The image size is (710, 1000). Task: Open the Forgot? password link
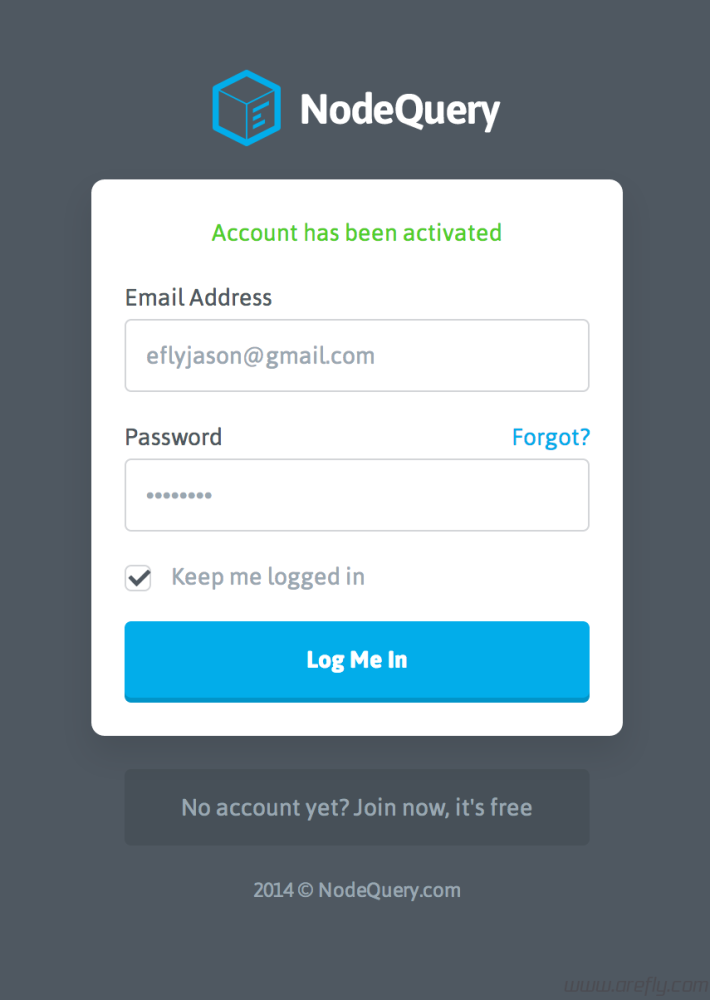550,437
